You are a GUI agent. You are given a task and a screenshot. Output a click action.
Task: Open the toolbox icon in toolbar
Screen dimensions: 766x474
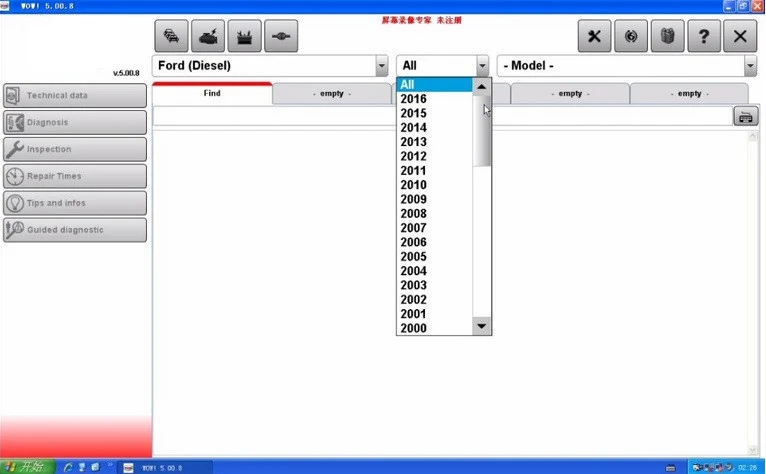pyautogui.click(x=244, y=36)
